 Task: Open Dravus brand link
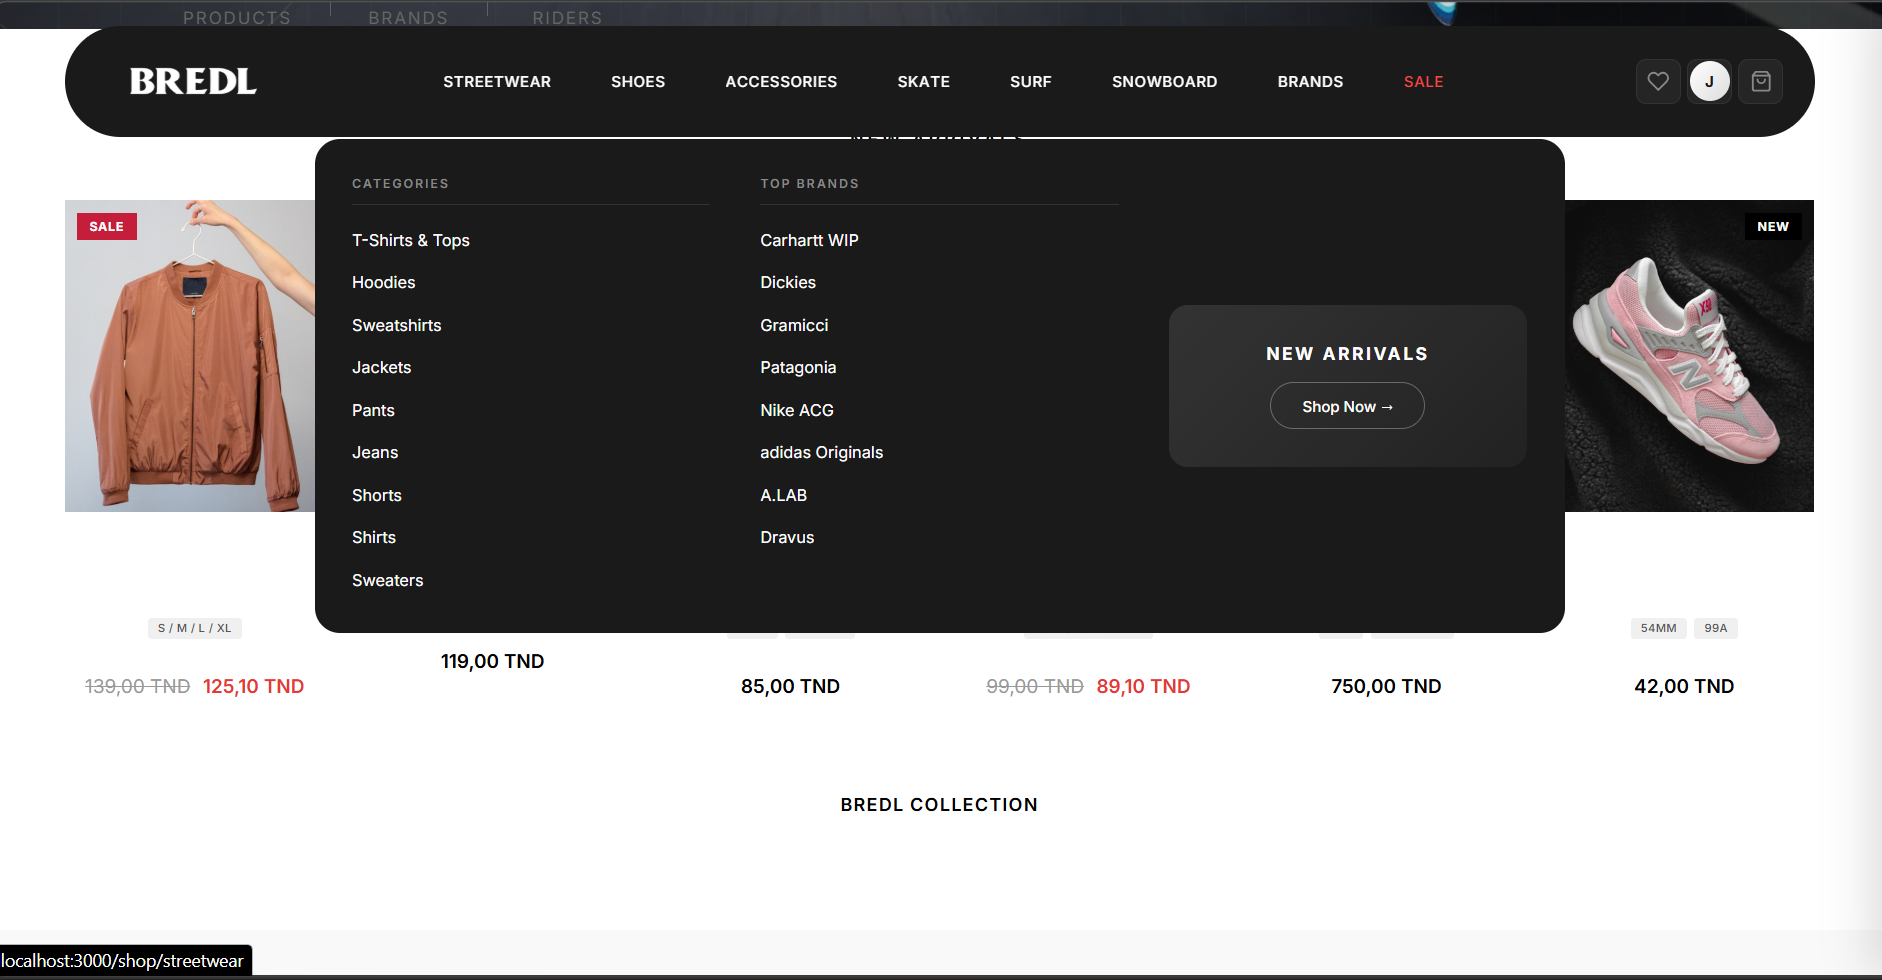point(787,538)
